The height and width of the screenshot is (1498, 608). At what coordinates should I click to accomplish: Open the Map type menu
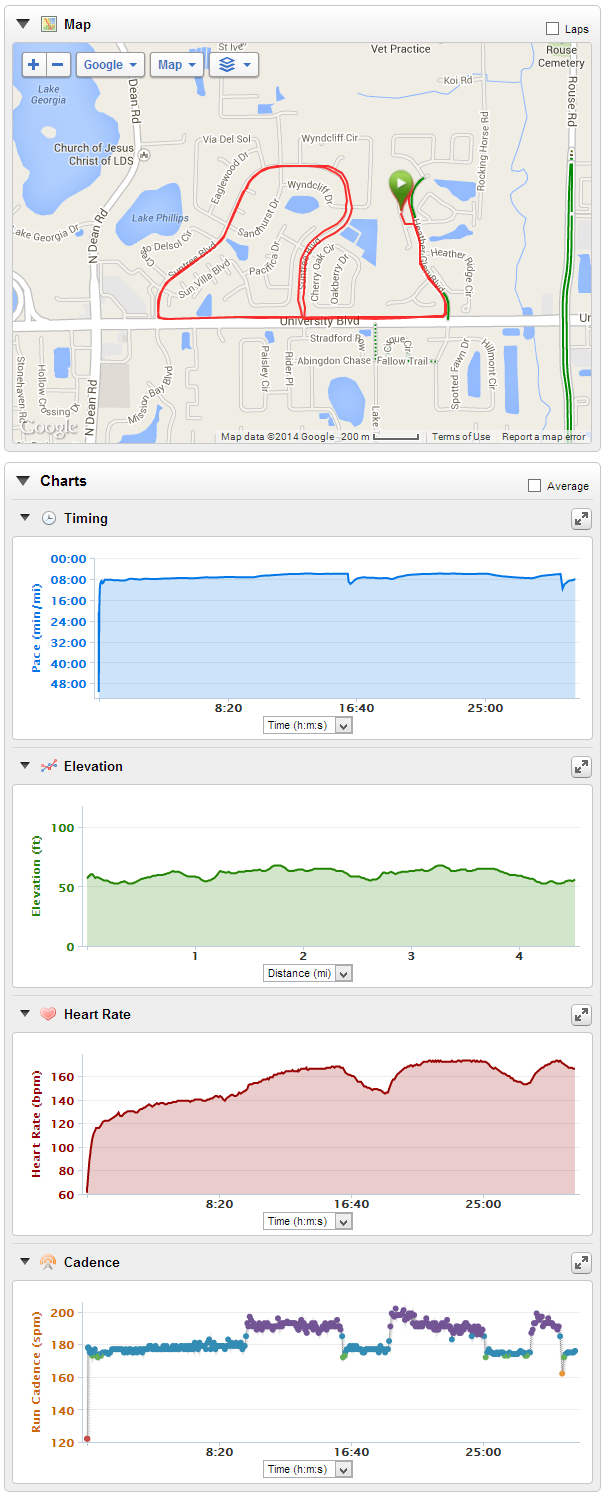(177, 63)
